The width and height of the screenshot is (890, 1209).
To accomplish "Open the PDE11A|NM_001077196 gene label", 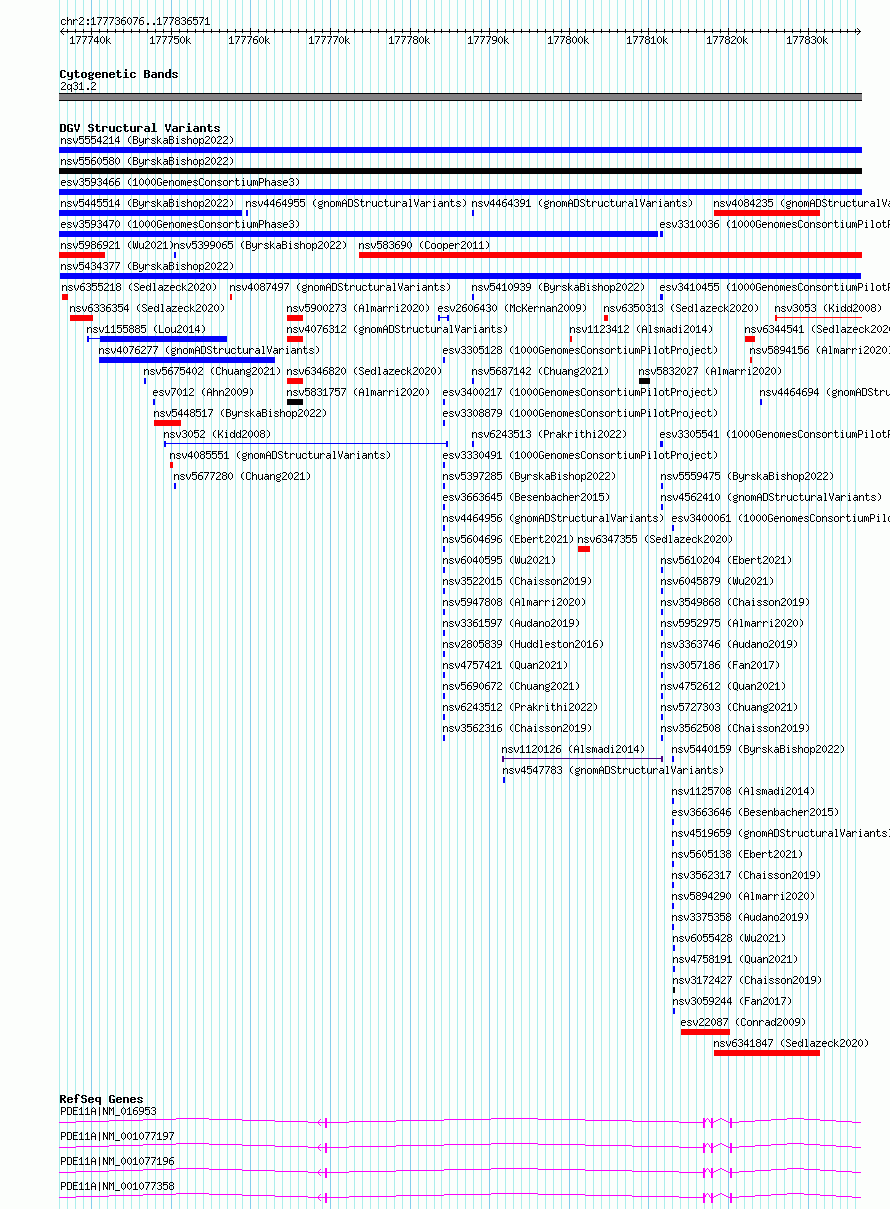I will 117,1161.
